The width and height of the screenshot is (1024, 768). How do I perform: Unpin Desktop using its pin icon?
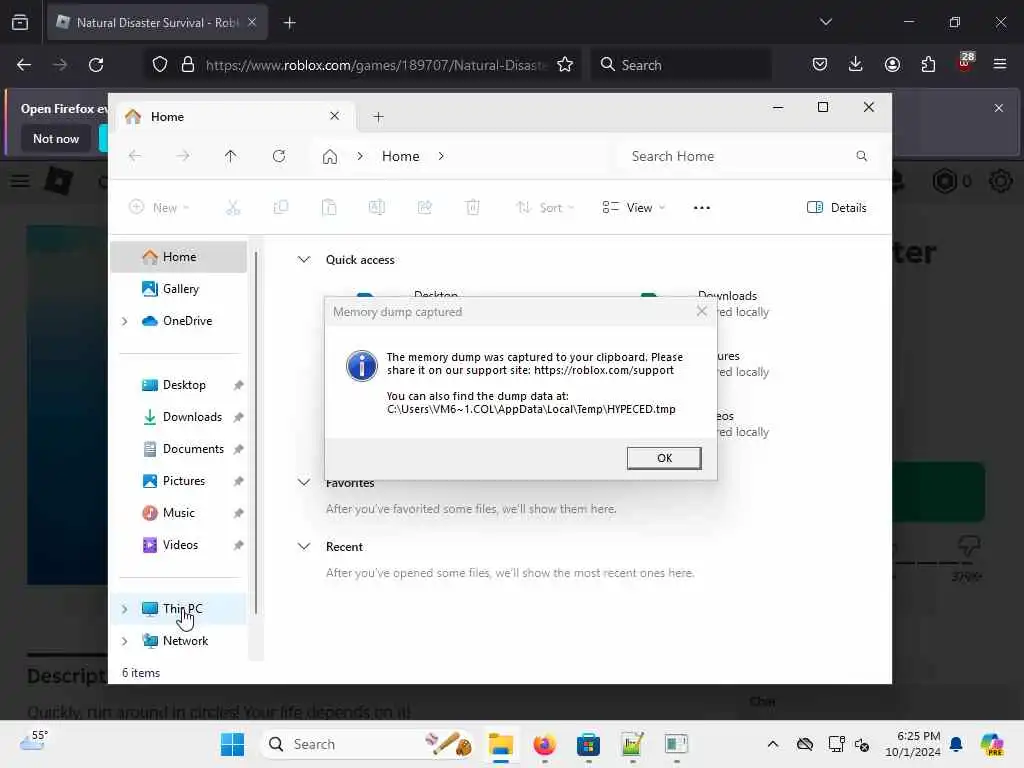click(238, 385)
